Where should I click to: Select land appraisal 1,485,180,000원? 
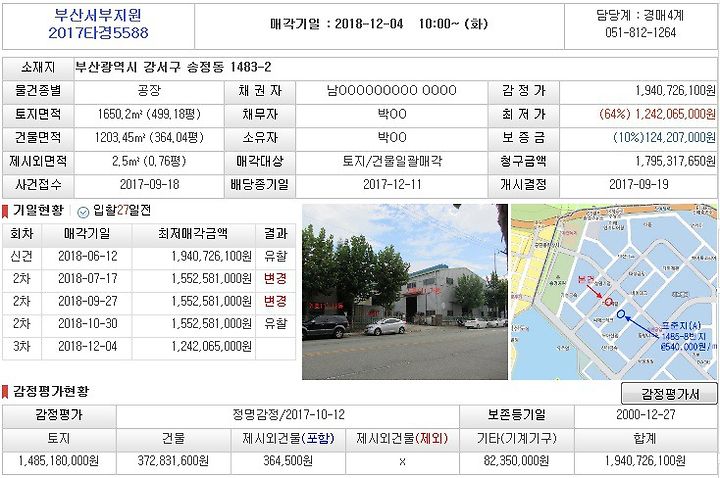coord(58,461)
